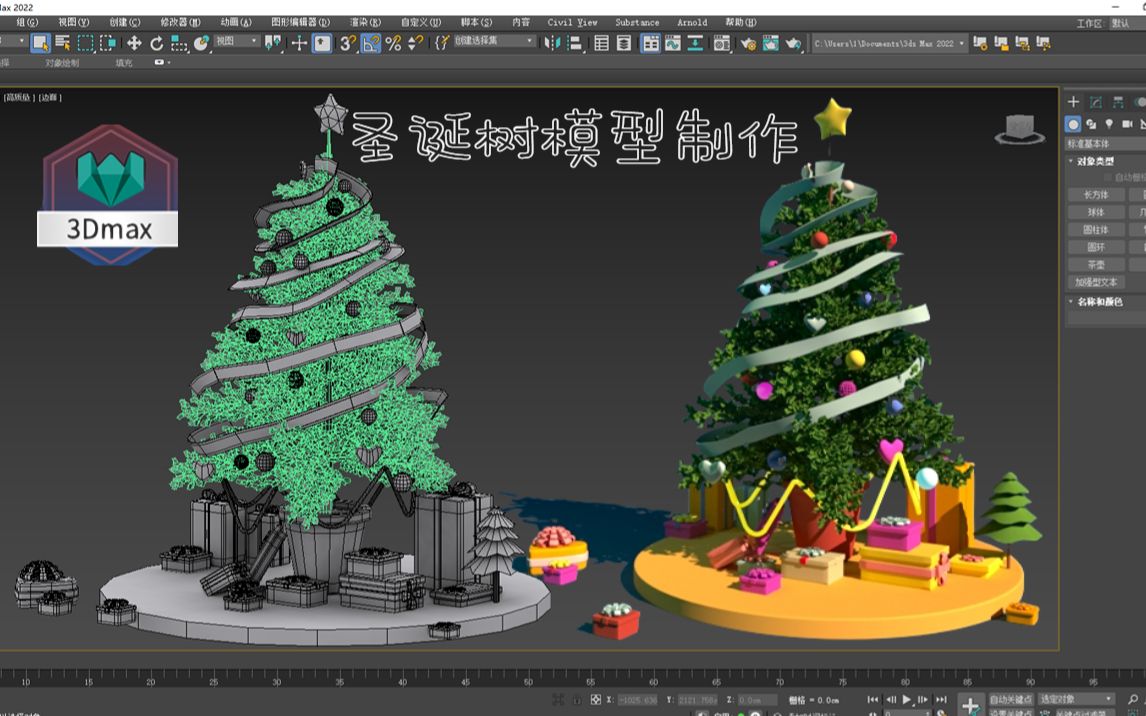Click the 茶壶 Teapot creation button

[x=1095, y=266]
